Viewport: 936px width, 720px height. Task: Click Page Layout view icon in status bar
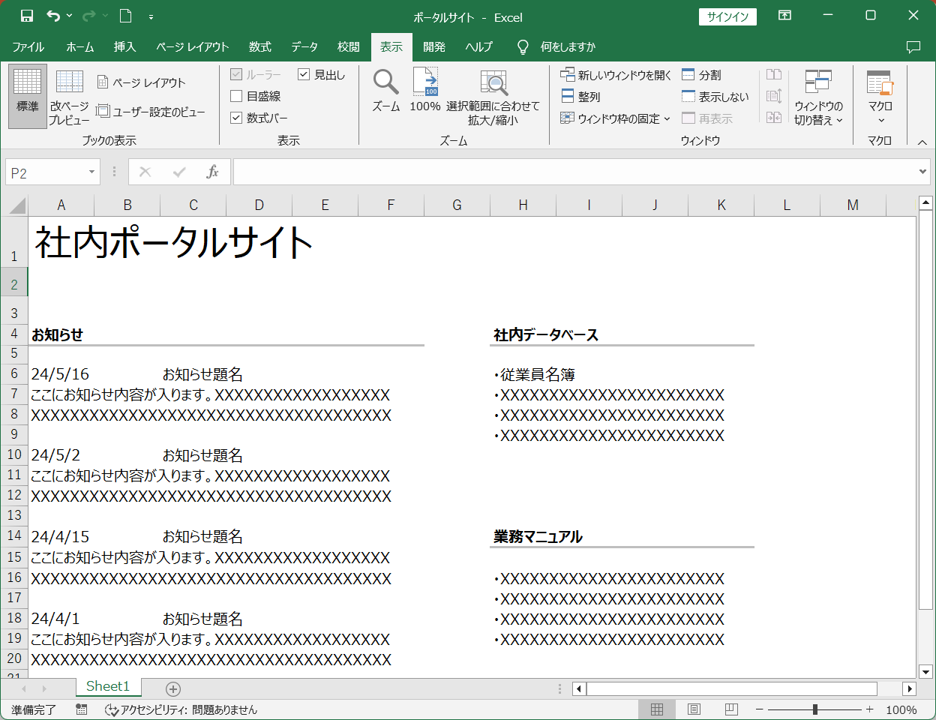[694, 709]
